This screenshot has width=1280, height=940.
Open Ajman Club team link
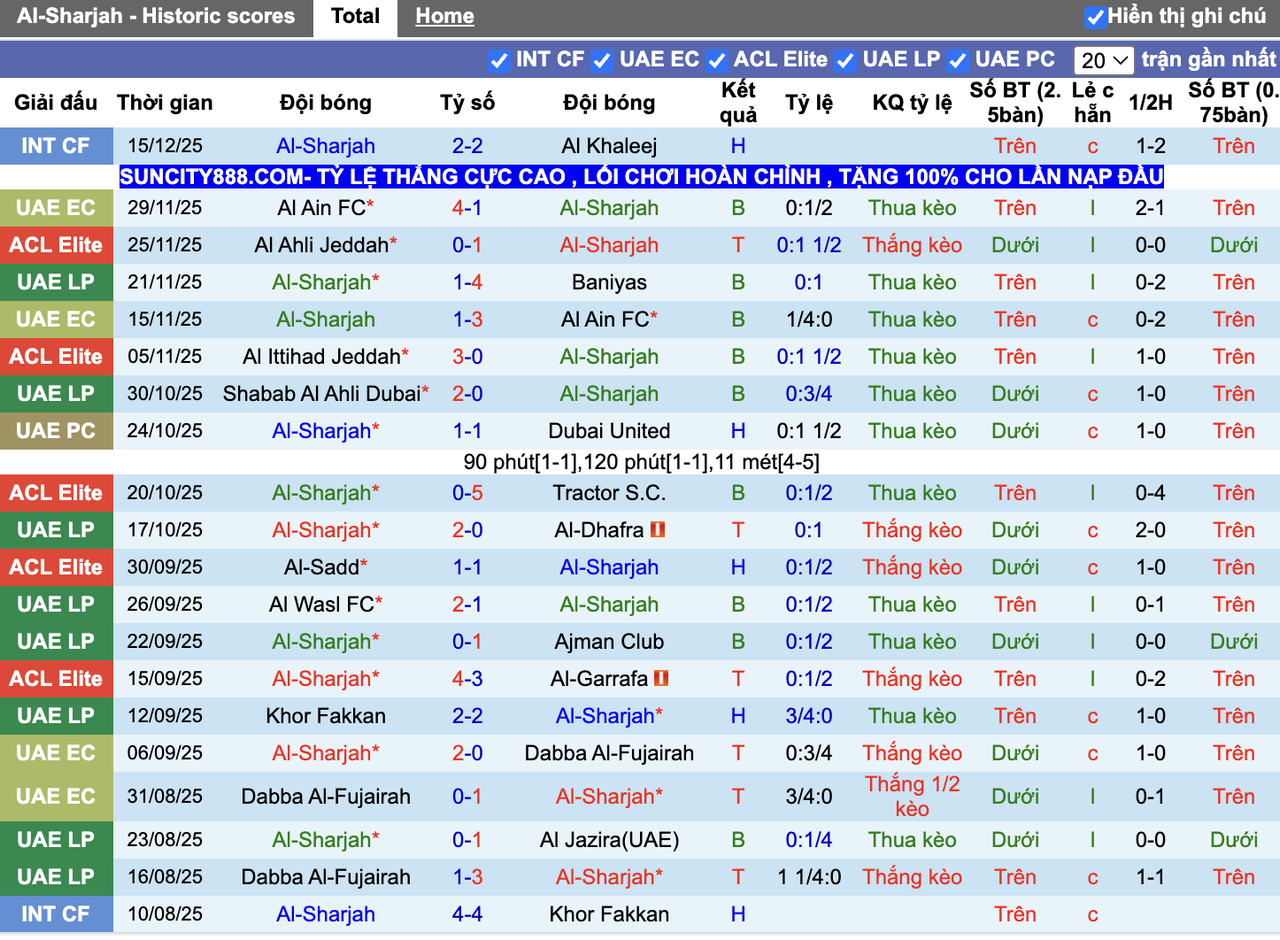(x=609, y=641)
